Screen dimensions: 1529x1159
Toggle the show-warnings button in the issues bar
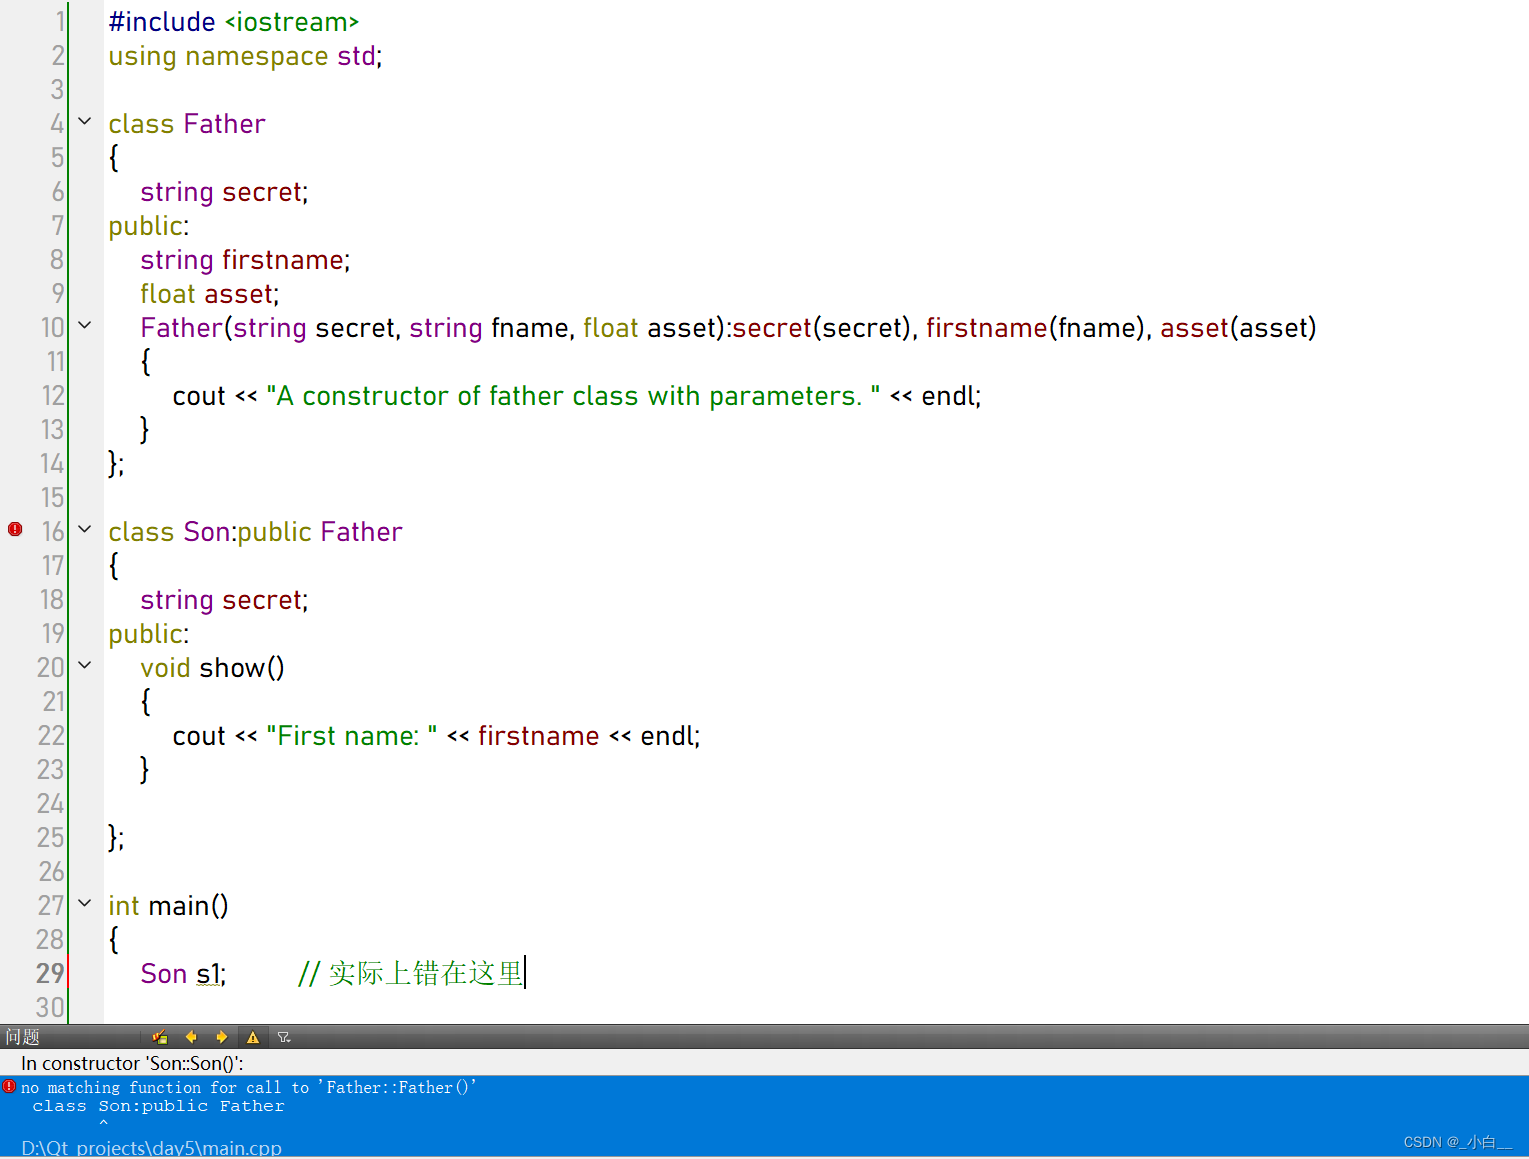pyautogui.click(x=253, y=1037)
